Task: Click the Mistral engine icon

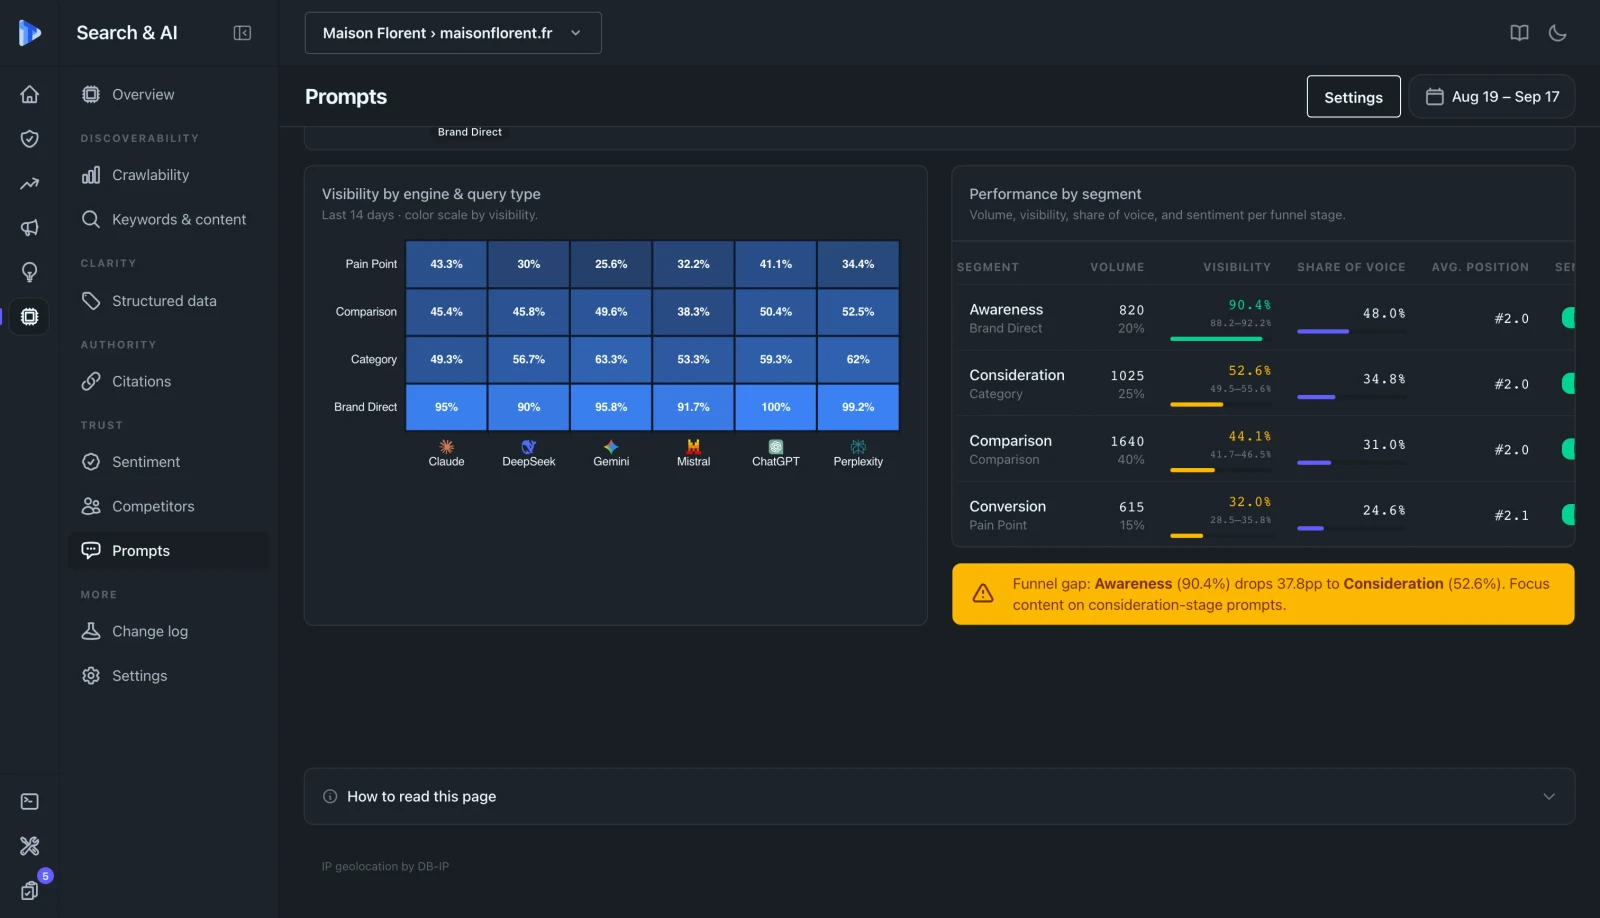Action: (693, 447)
